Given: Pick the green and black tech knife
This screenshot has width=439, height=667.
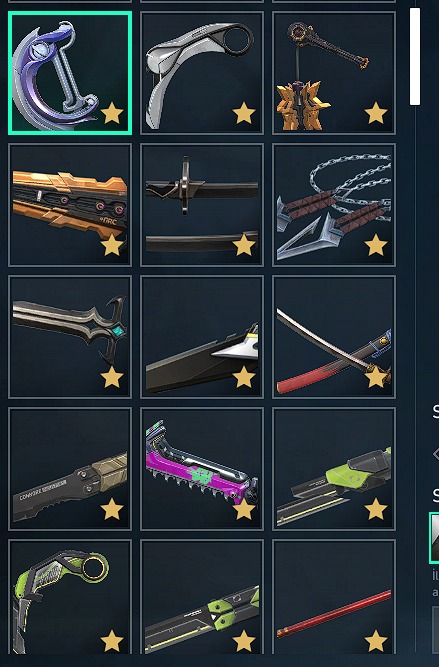Looking at the screenshot, I should [x=334, y=469].
